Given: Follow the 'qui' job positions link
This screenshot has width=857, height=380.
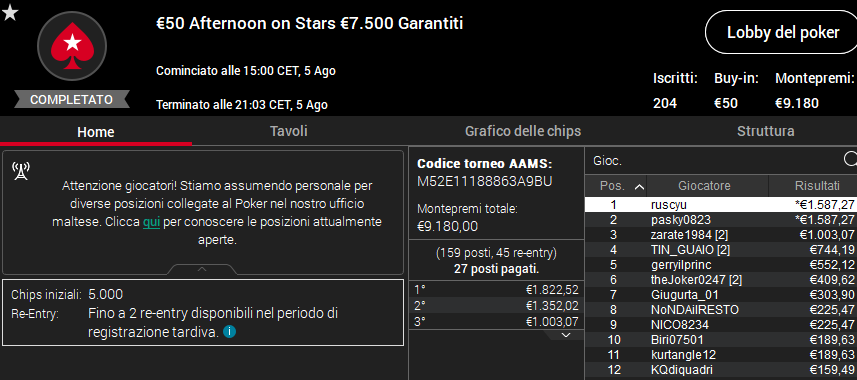Looking at the screenshot, I should point(151,223).
